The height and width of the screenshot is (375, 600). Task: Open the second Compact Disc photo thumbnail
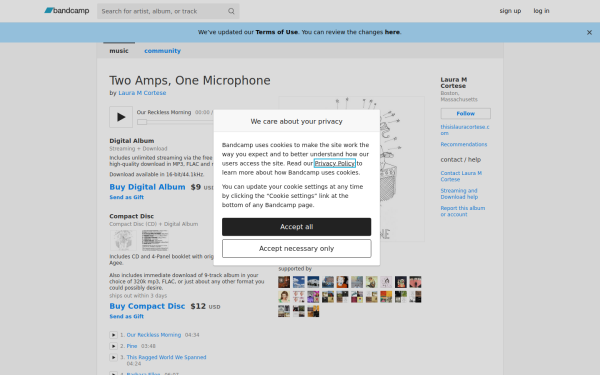pyautogui.click(x=155, y=240)
